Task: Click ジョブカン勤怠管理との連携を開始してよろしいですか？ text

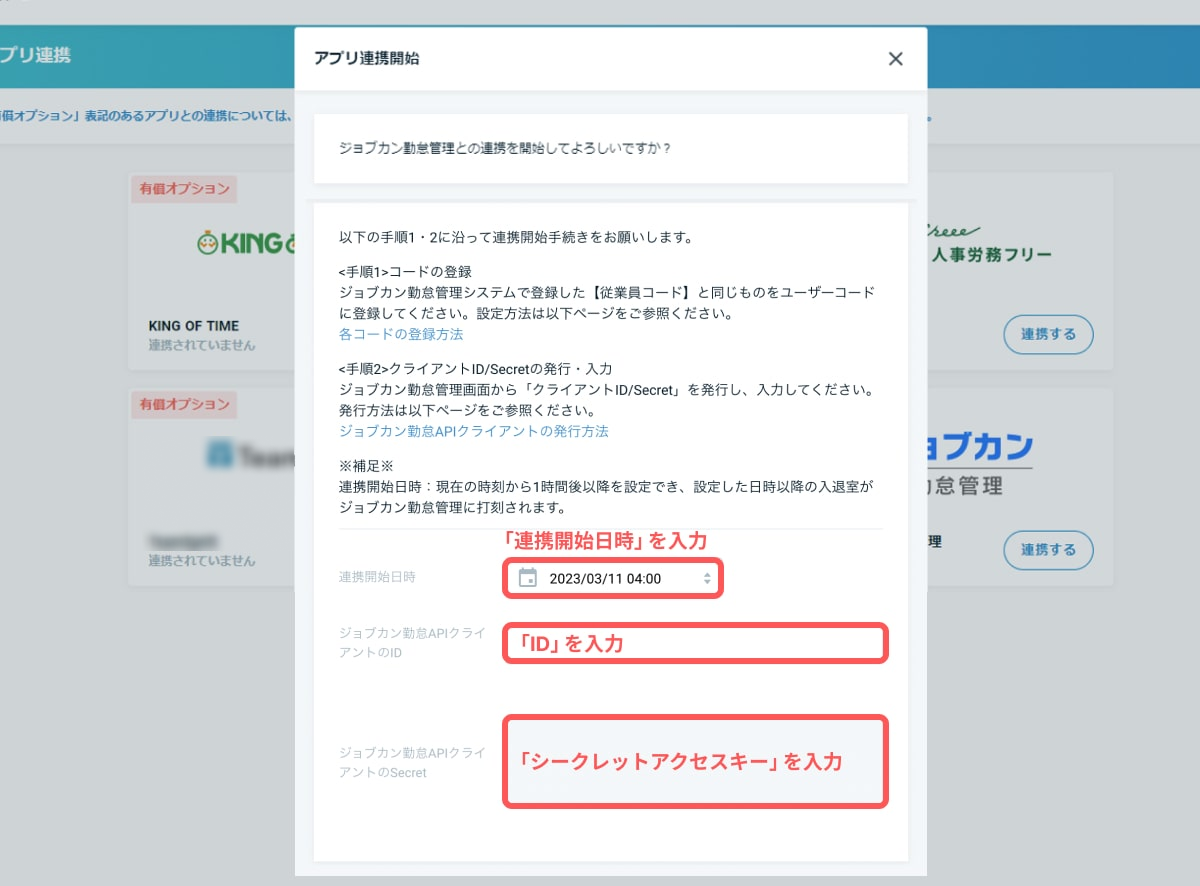Action: point(505,148)
